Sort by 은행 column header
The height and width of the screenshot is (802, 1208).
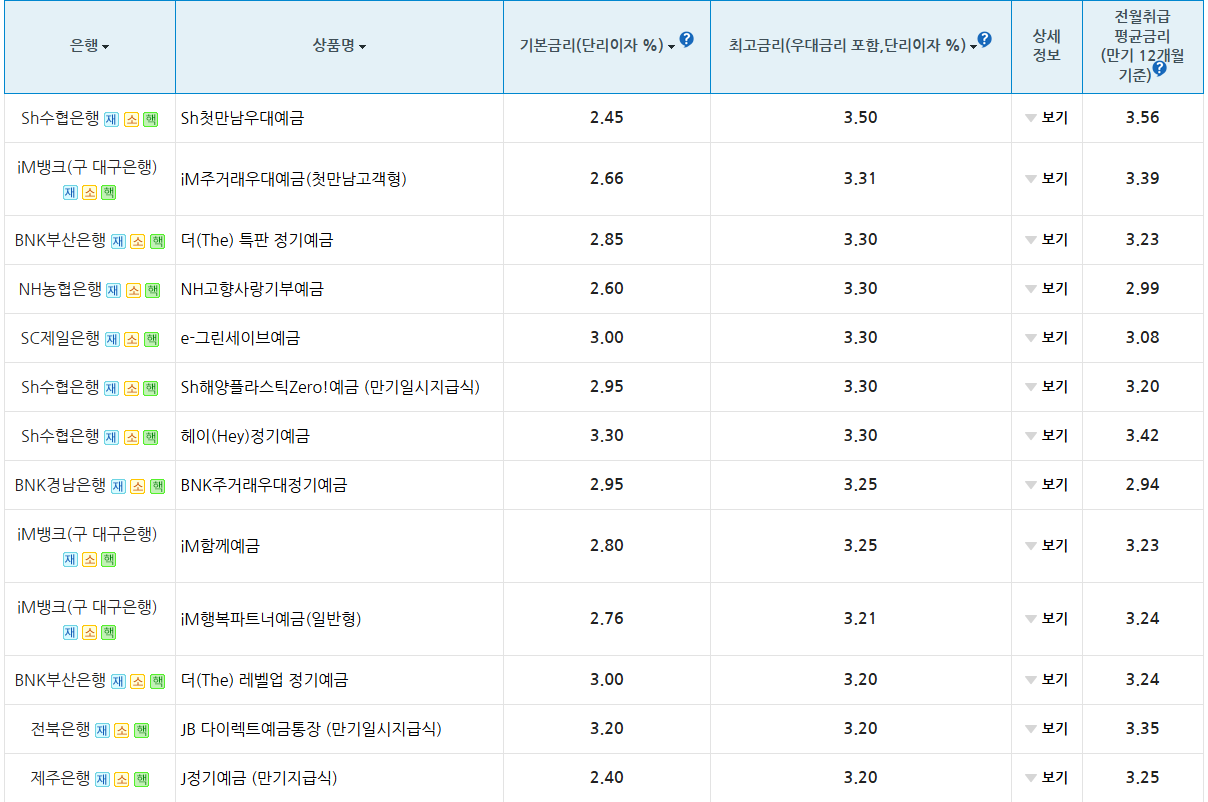tap(90, 46)
